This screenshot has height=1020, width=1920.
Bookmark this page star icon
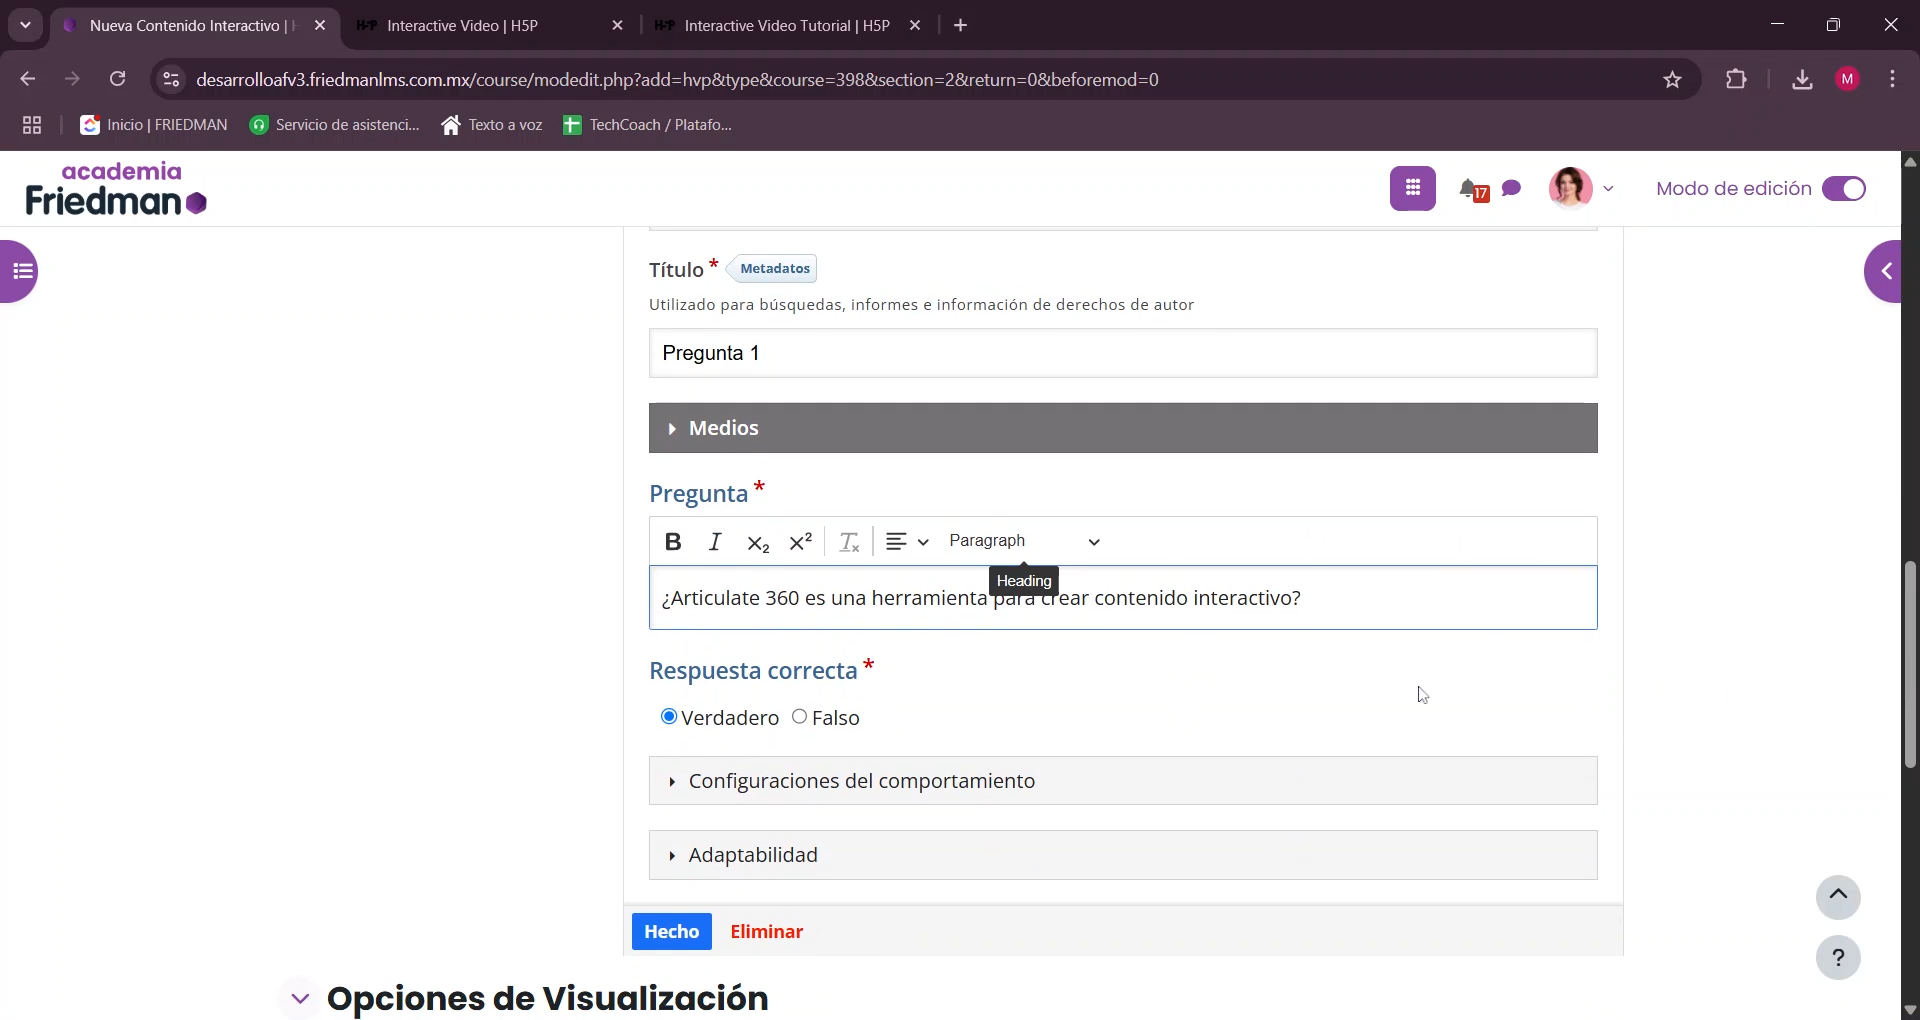coord(1672,80)
